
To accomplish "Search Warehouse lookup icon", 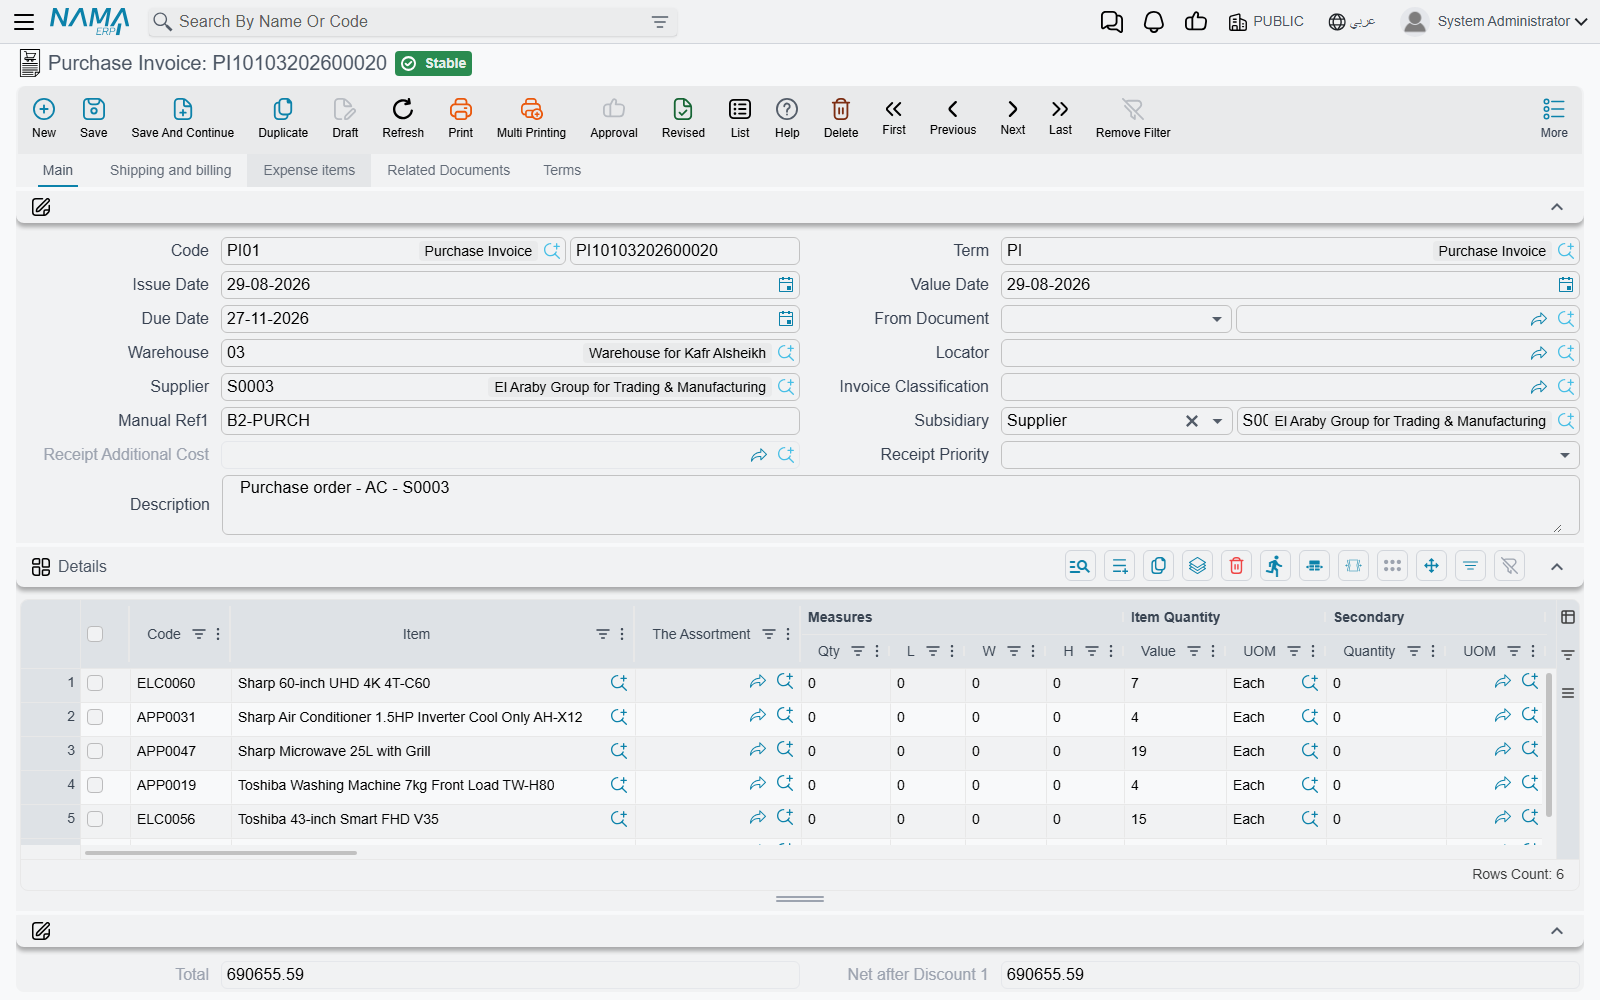I will (x=786, y=353).
